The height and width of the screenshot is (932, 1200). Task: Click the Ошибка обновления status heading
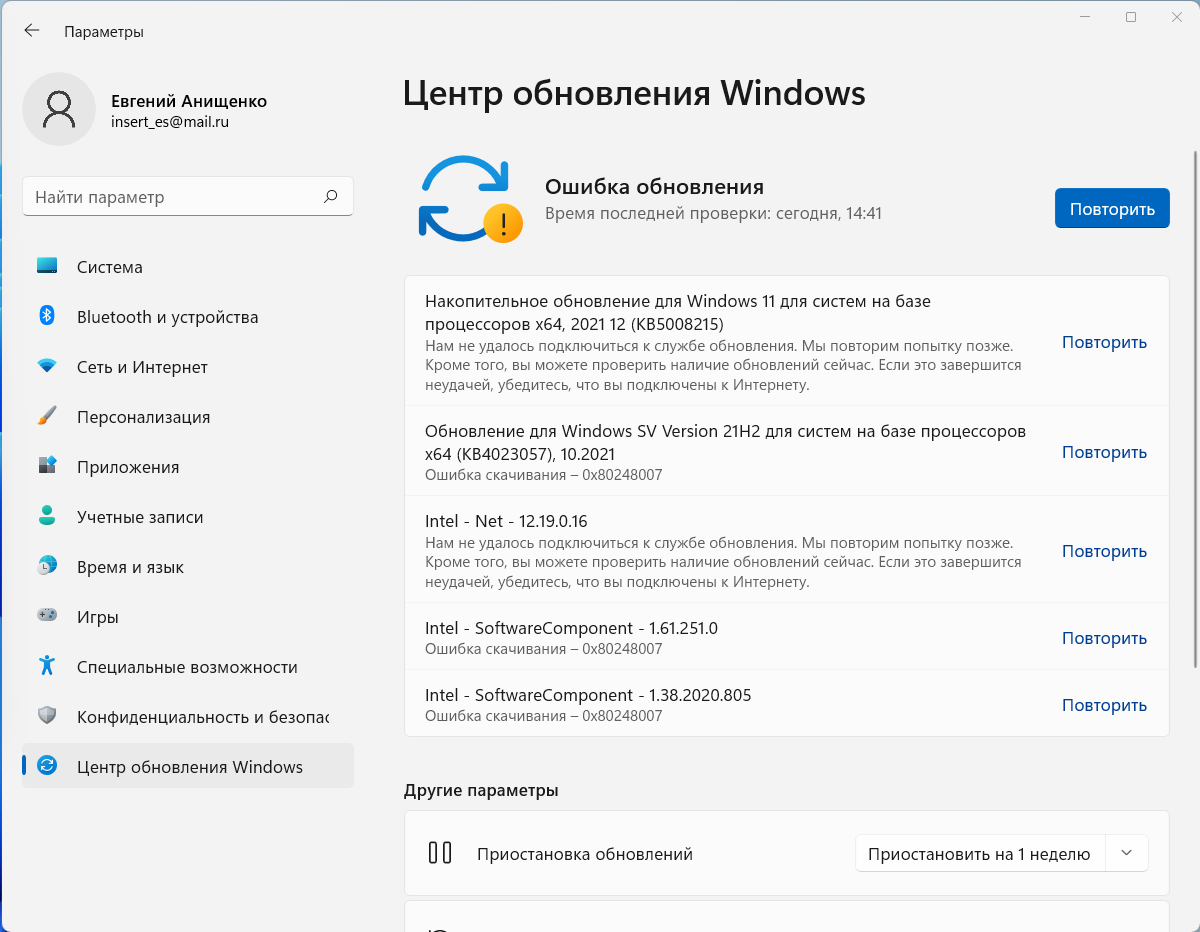(654, 186)
